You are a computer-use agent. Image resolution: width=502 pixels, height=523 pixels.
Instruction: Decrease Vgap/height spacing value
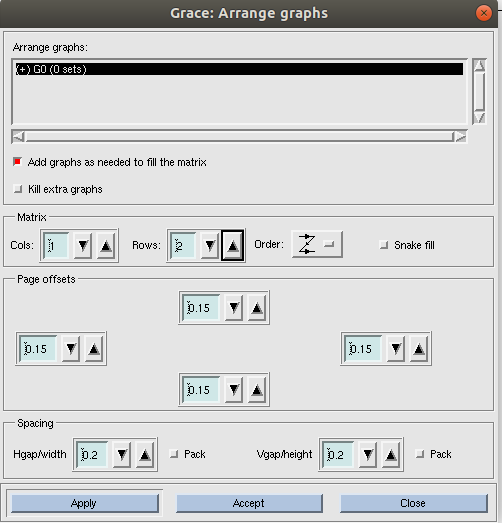(368, 454)
